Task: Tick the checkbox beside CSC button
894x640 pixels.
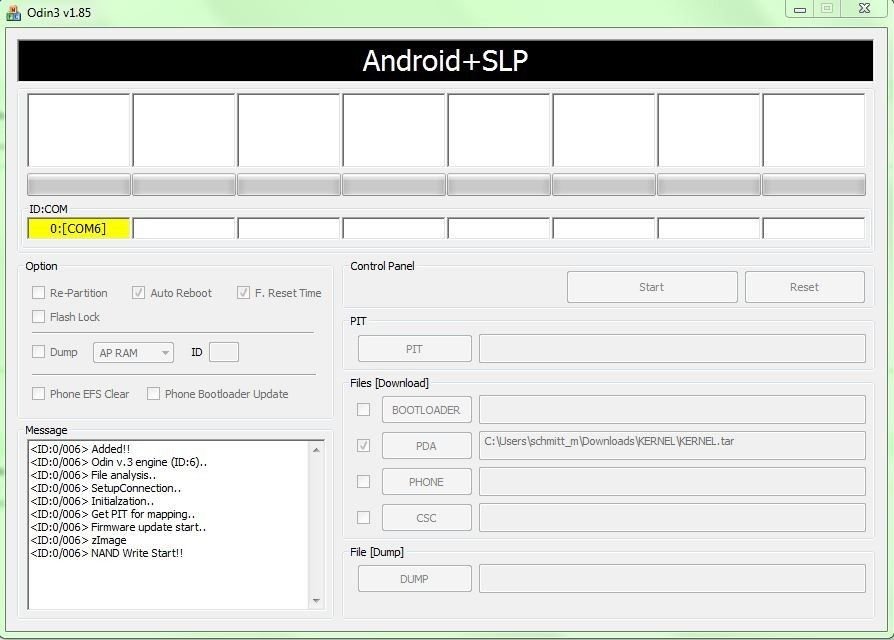Action: click(x=363, y=517)
